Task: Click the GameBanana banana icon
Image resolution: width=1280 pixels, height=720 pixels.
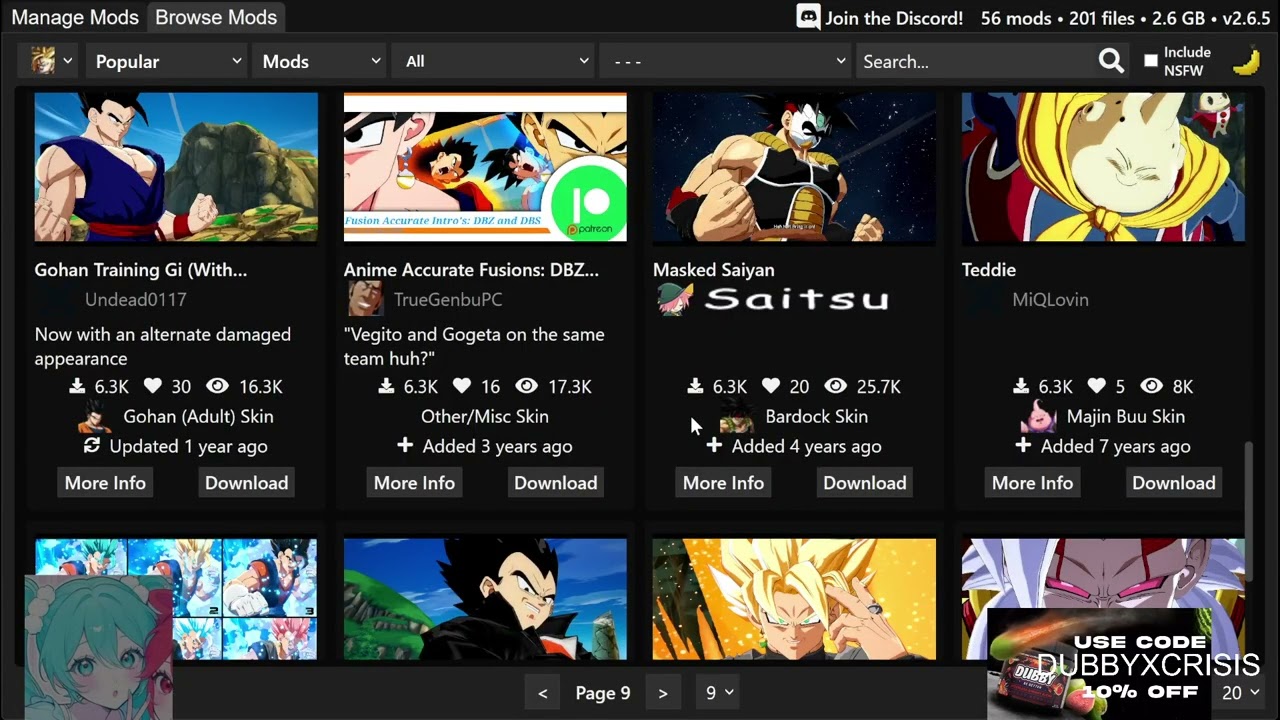Action: pos(1245,62)
